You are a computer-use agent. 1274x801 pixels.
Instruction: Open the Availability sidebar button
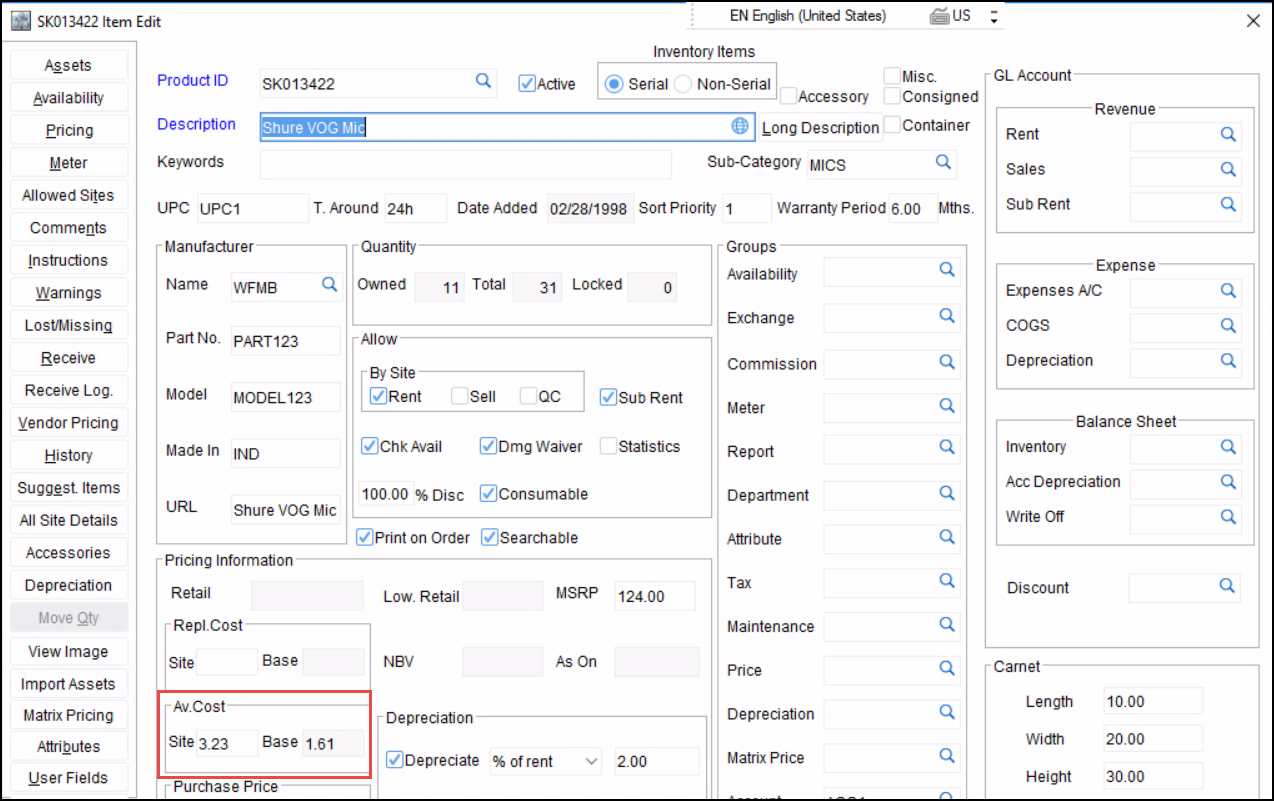tap(68, 98)
